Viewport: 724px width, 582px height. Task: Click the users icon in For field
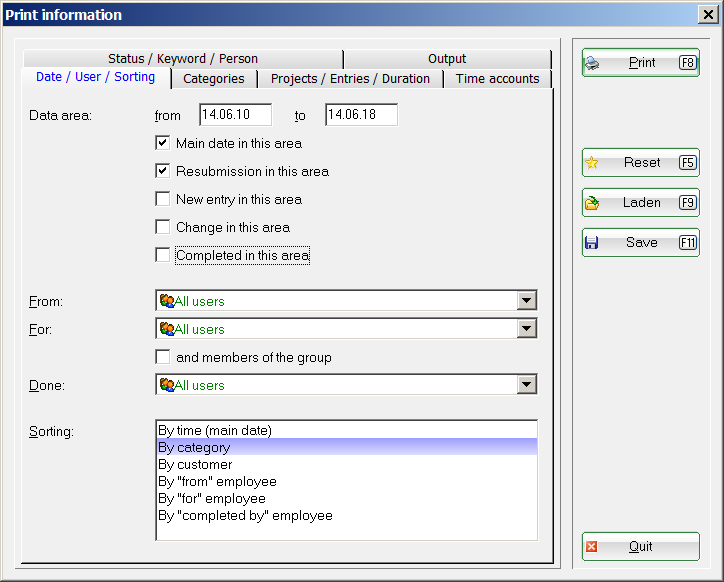(x=166, y=329)
